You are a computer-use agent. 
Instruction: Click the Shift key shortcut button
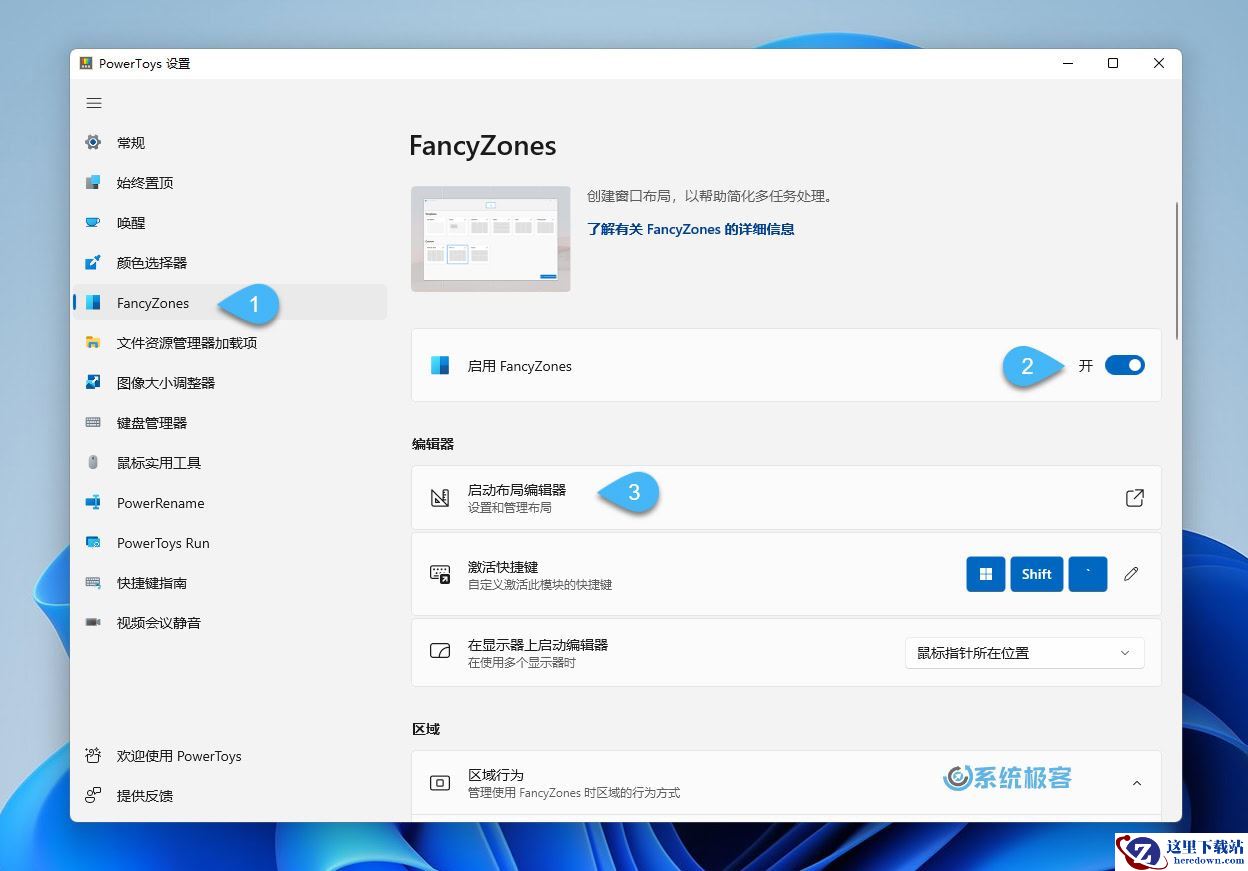(x=1037, y=574)
